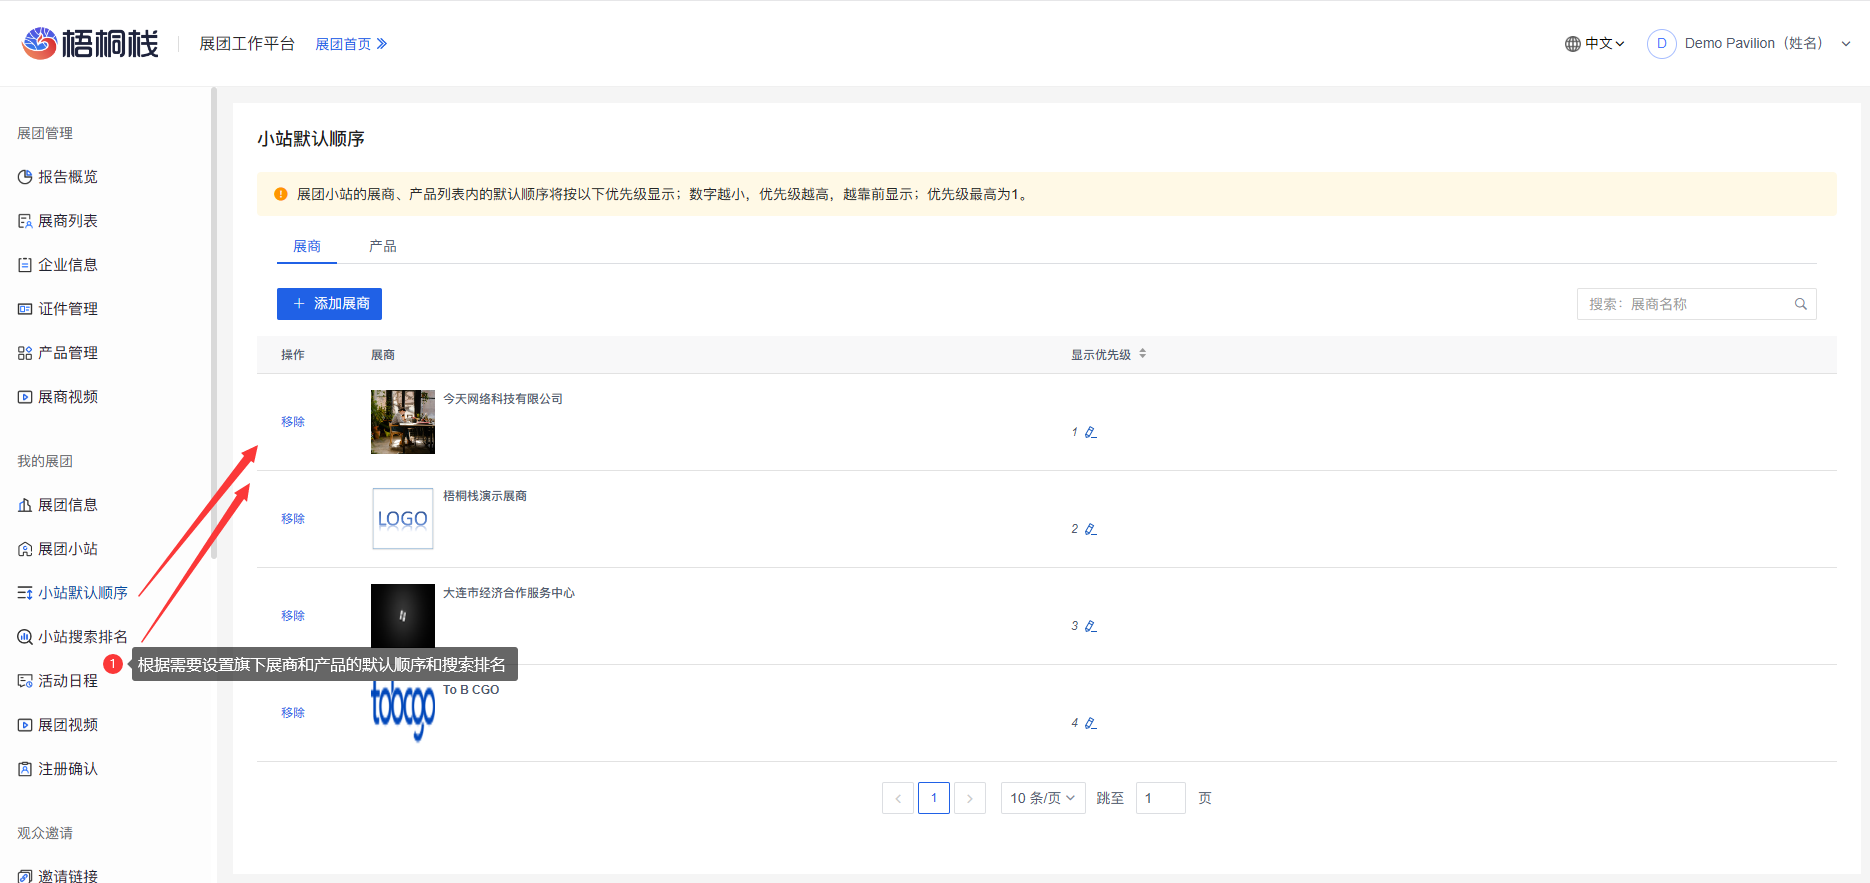Click the D user avatar icon
The image size is (1870, 883).
click(1662, 43)
